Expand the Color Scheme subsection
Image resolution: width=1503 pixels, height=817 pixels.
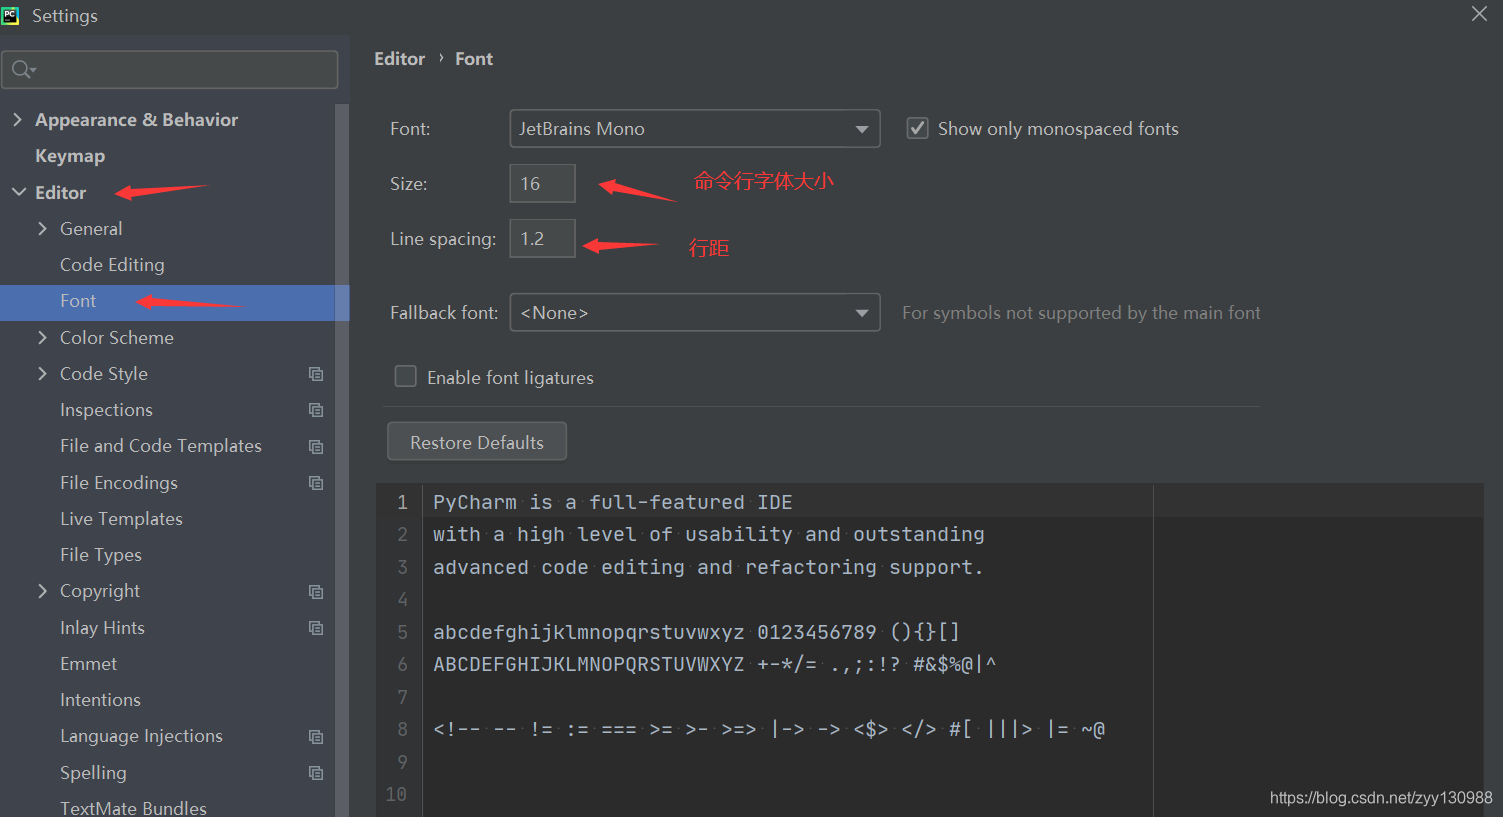click(x=42, y=337)
